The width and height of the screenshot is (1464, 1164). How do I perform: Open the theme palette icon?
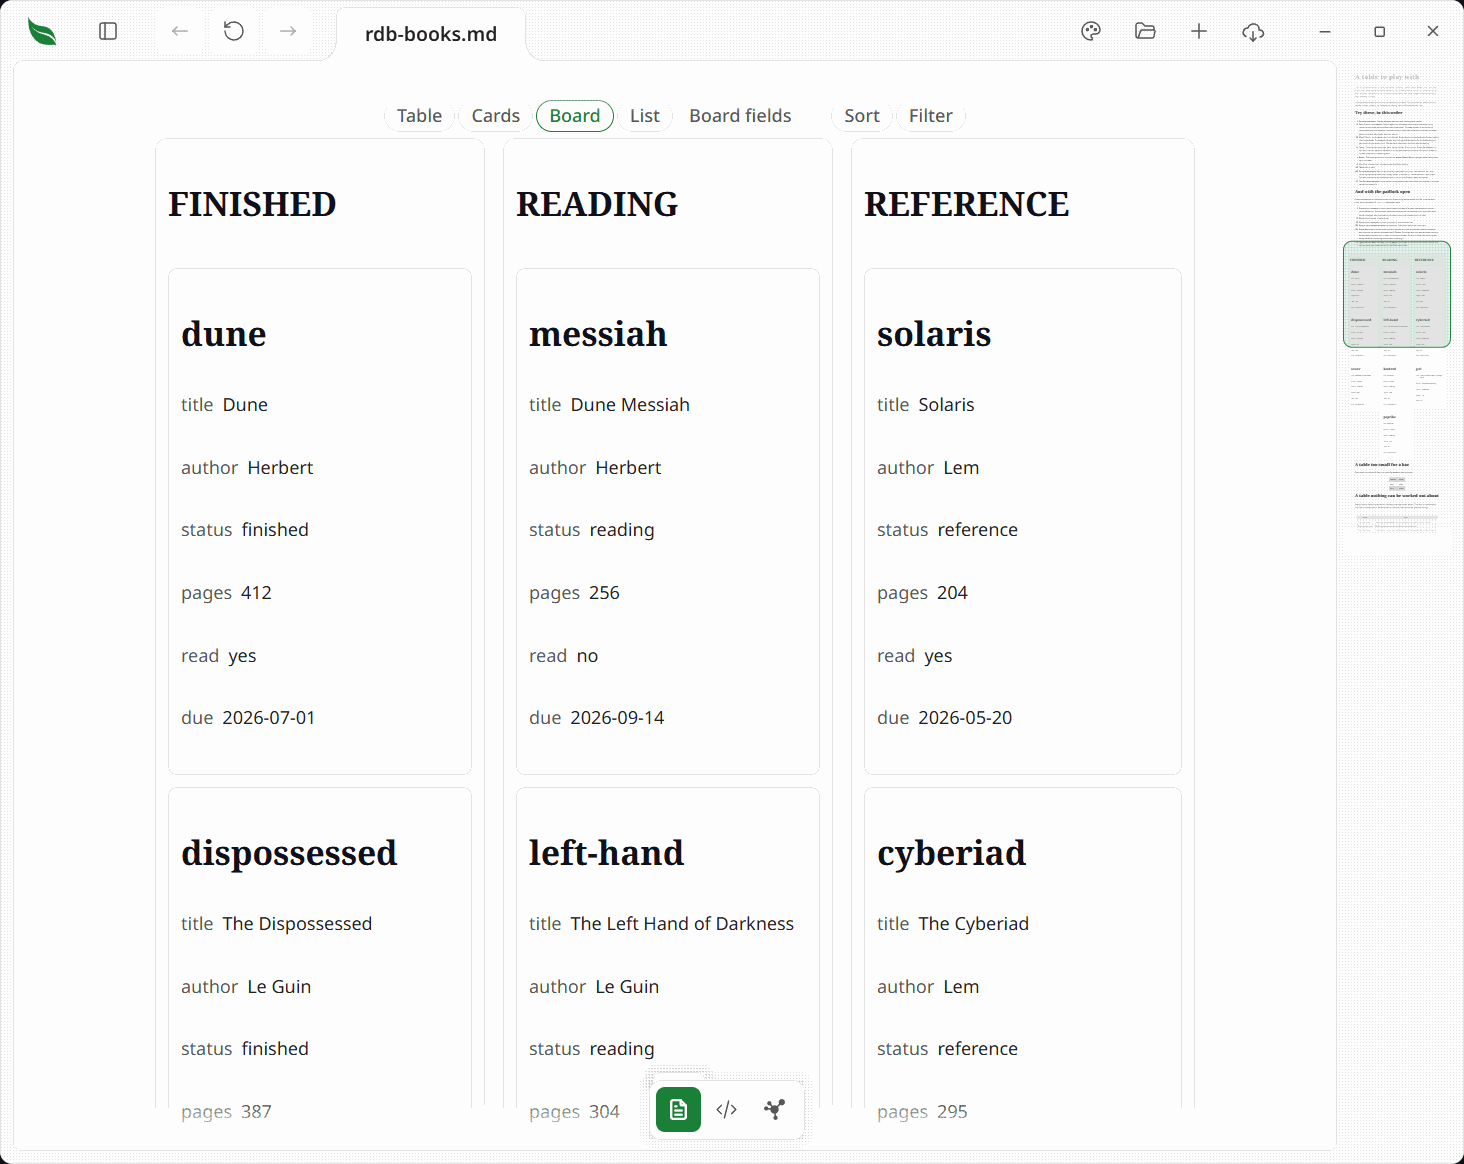tap(1091, 31)
